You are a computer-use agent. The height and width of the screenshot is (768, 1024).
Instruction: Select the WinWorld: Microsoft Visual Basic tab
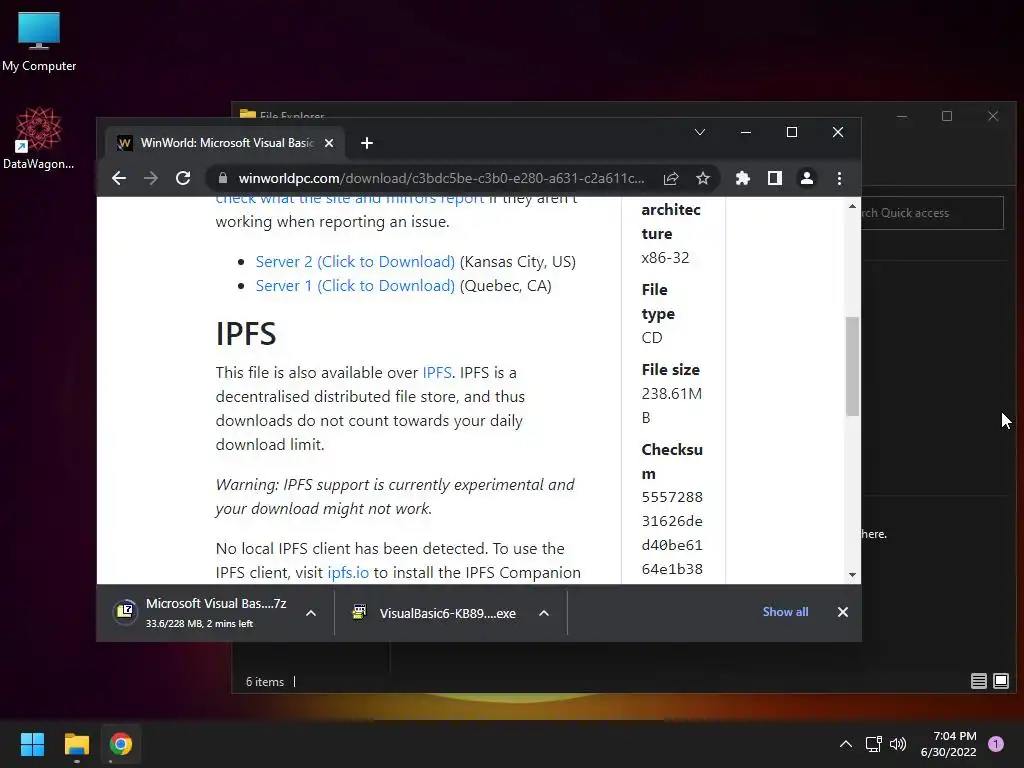(x=226, y=143)
